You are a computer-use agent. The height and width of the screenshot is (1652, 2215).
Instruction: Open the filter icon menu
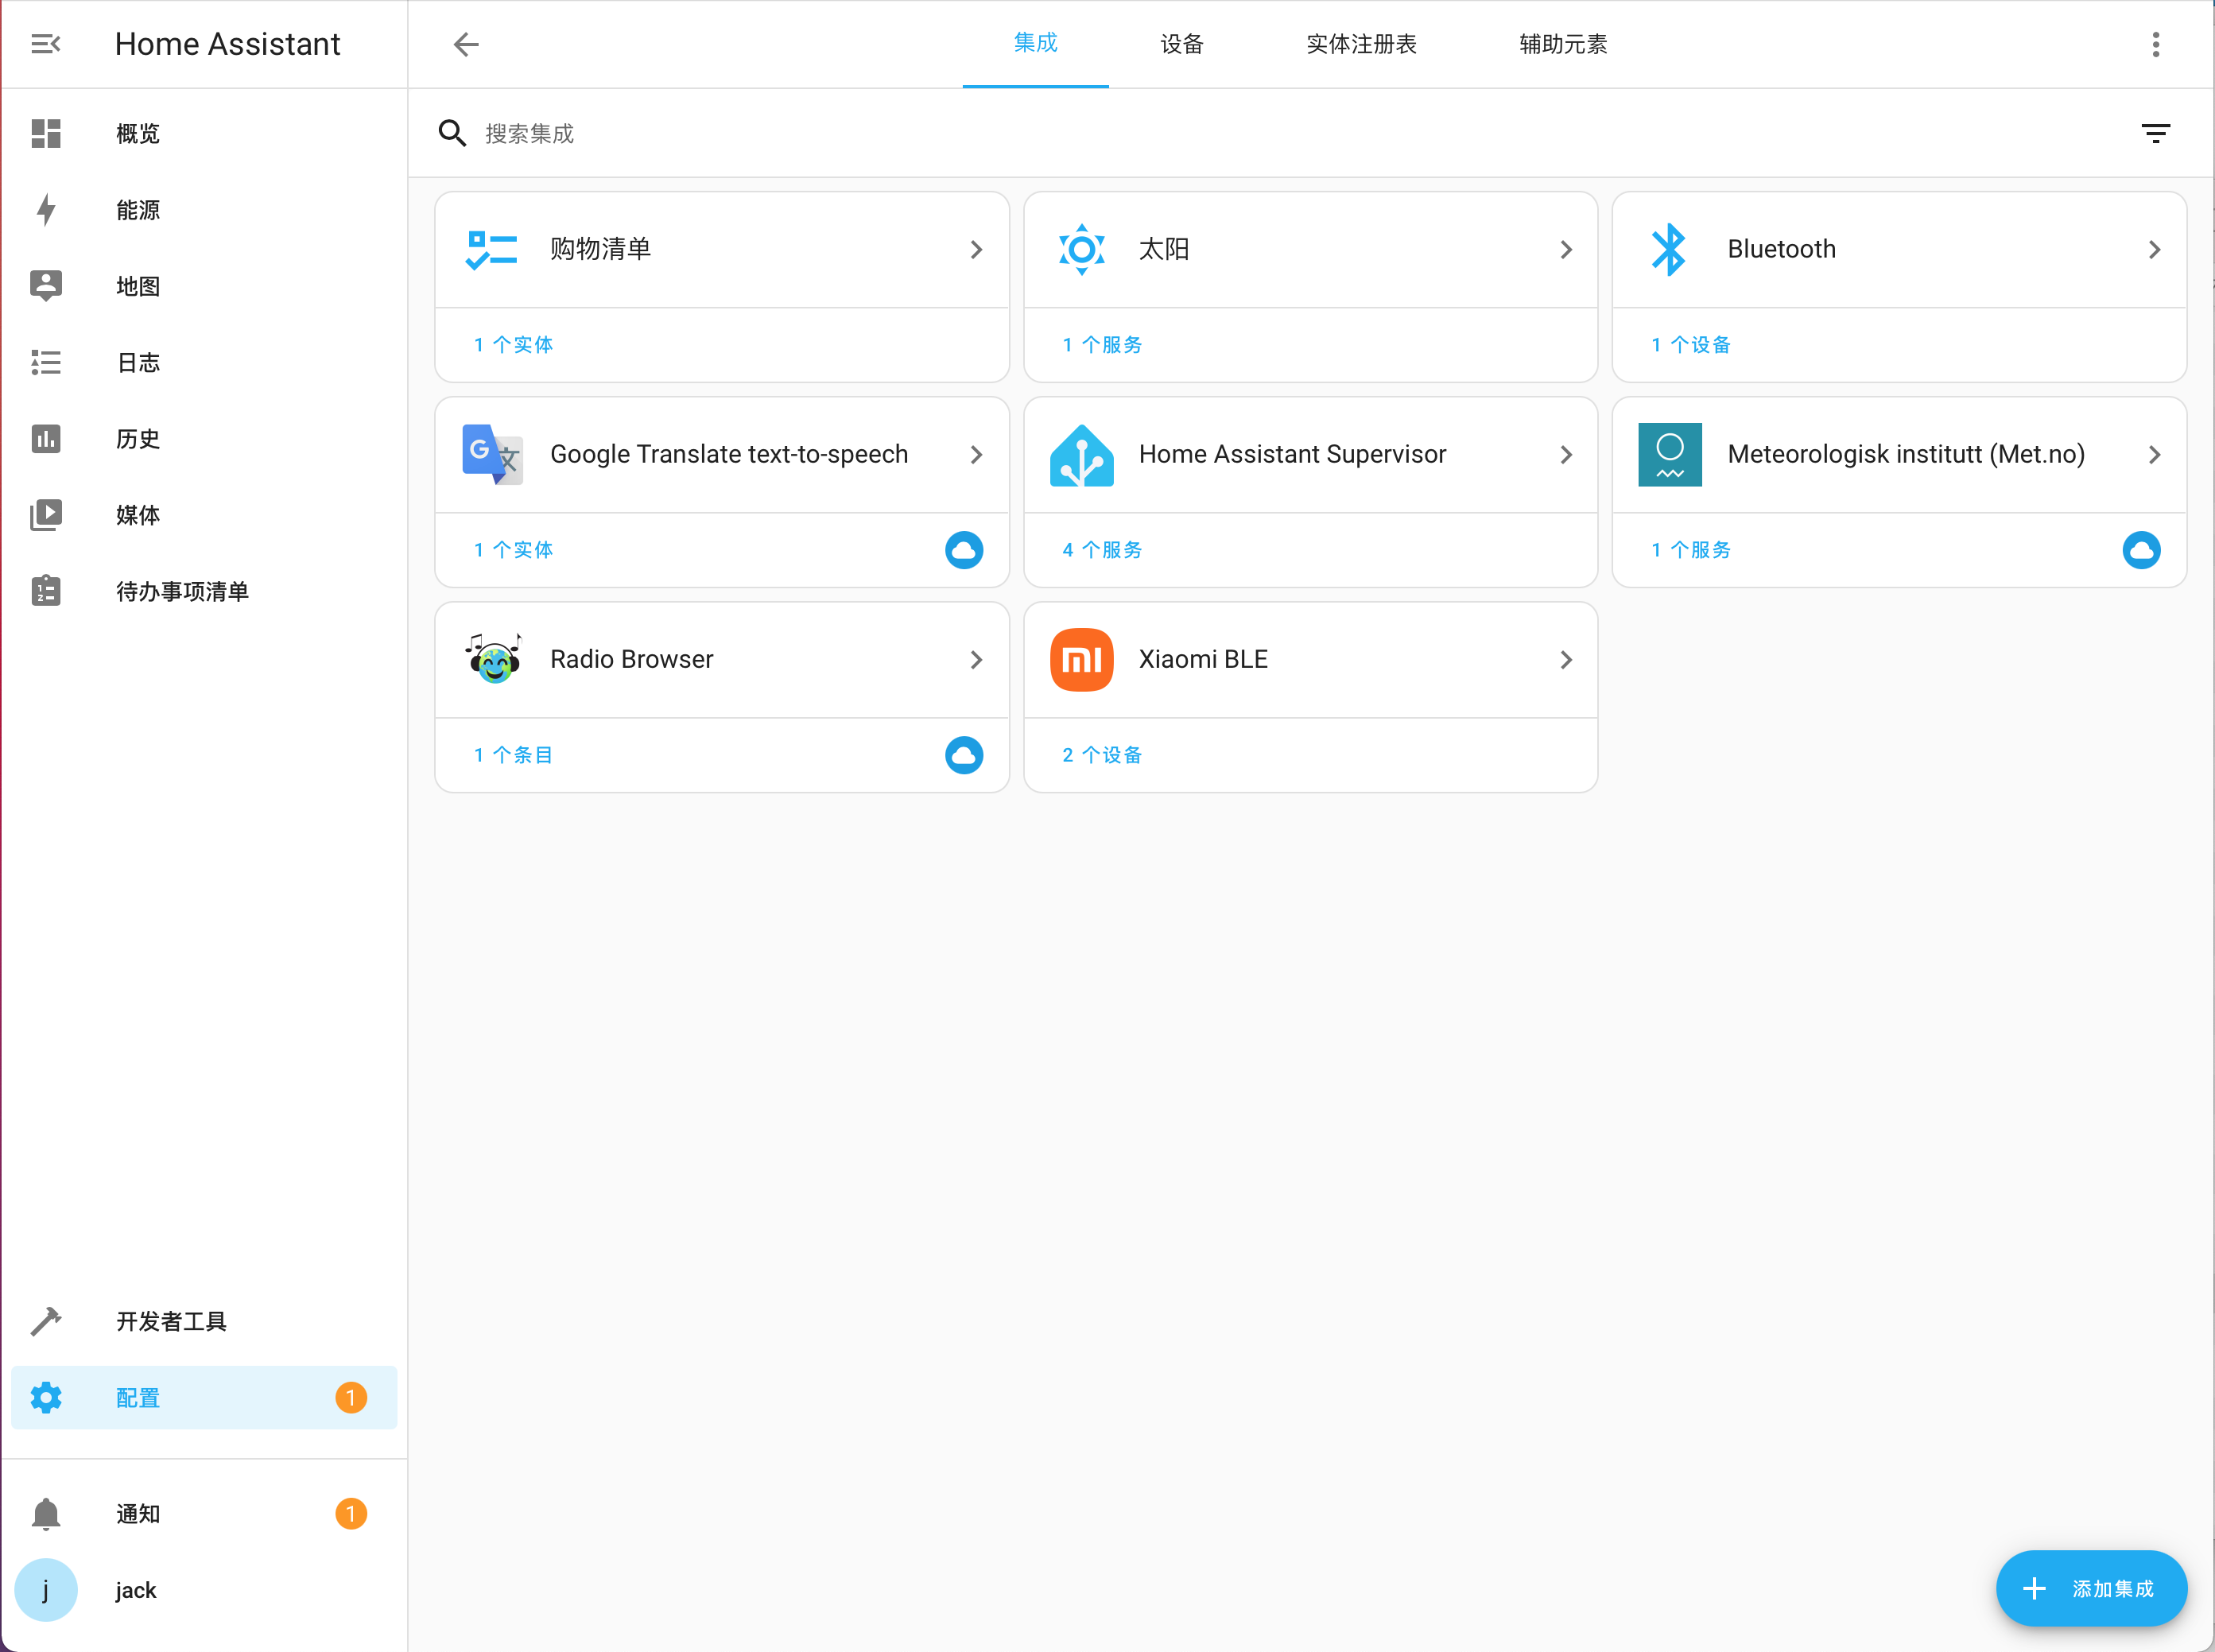click(x=2155, y=133)
